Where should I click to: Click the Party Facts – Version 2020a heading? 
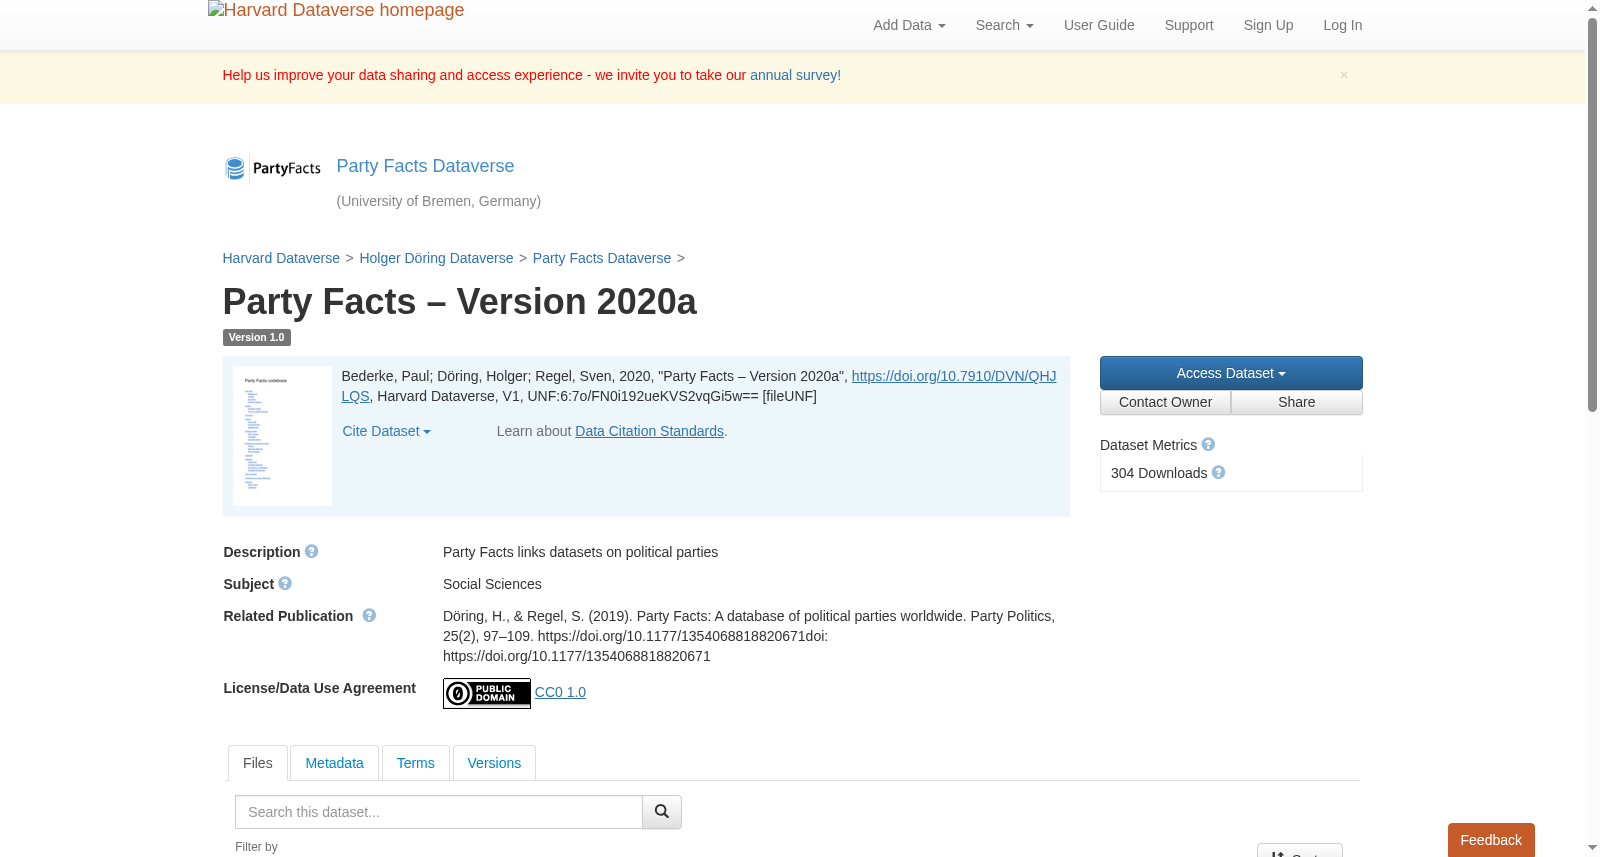[459, 302]
